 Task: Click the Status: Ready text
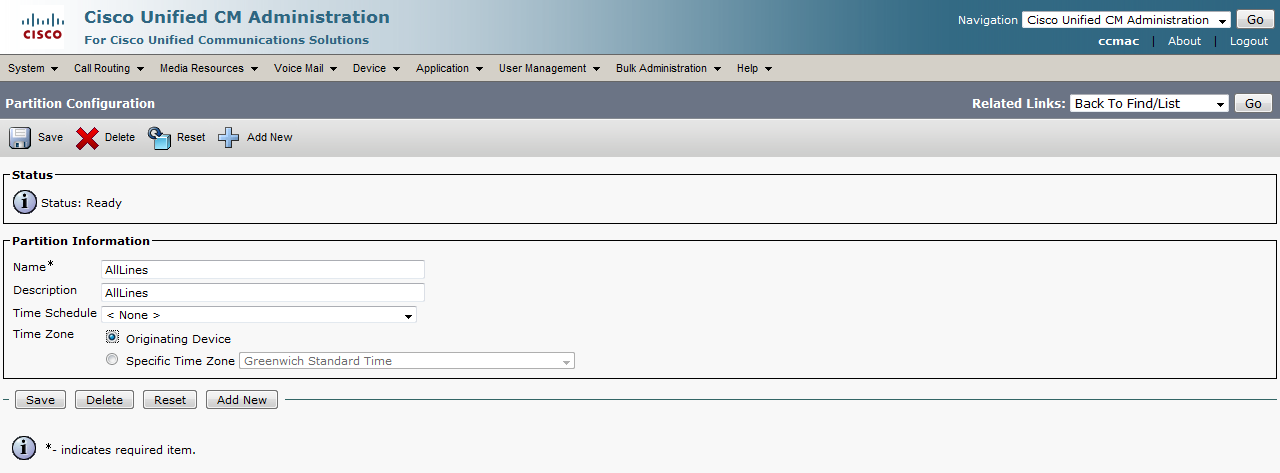pos(81,203)
